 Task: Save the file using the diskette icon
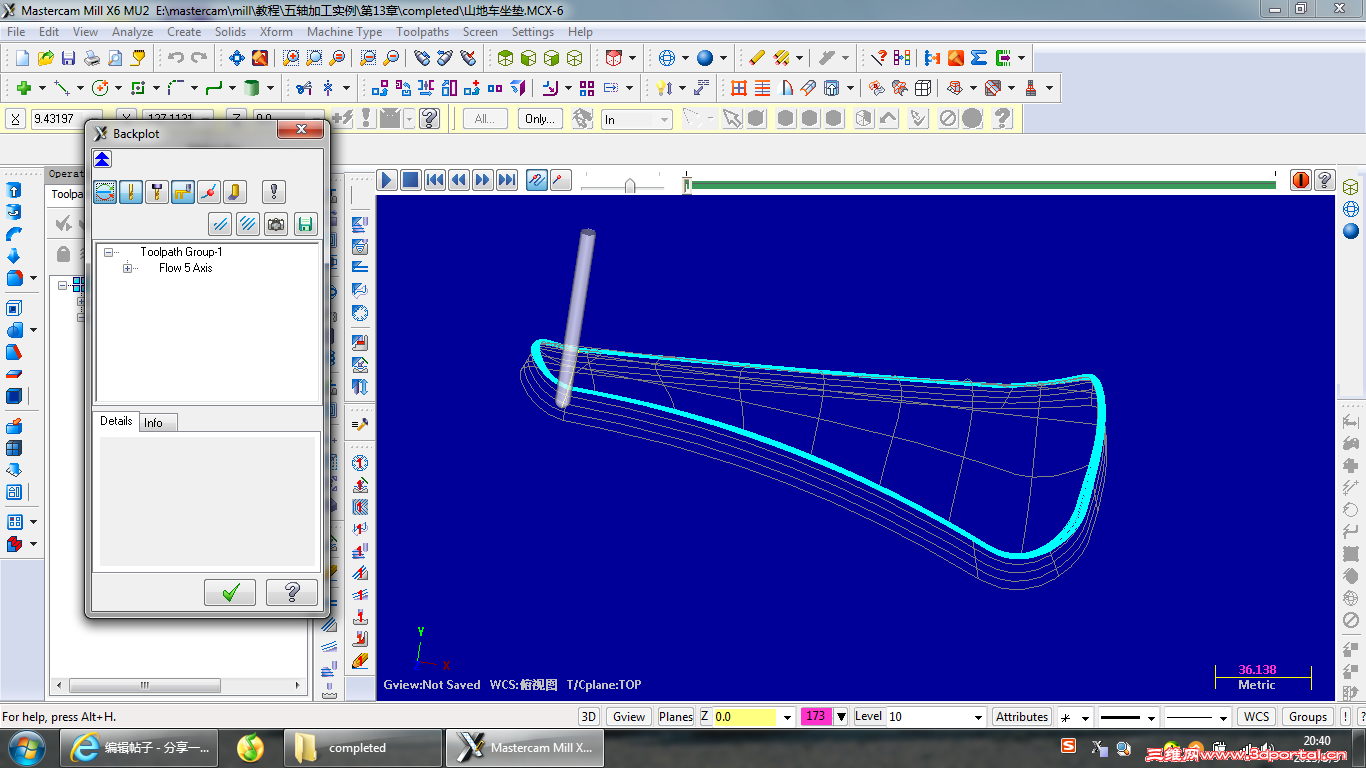[x=68, y=59]
